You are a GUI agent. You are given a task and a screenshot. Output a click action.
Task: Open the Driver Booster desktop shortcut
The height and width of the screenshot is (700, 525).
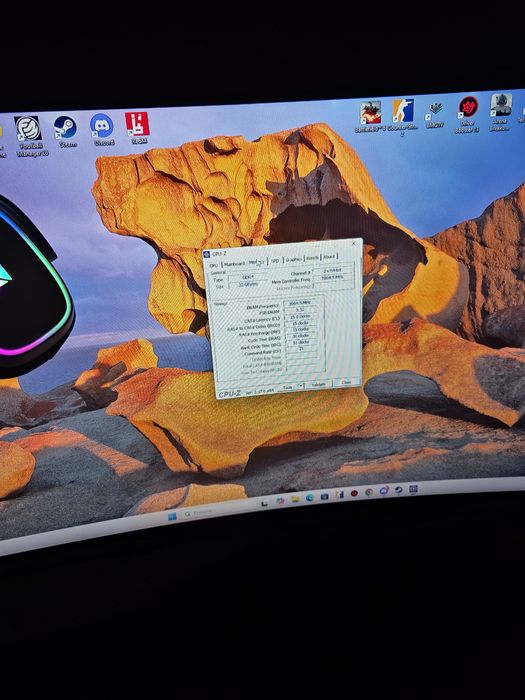coord(468,114)
